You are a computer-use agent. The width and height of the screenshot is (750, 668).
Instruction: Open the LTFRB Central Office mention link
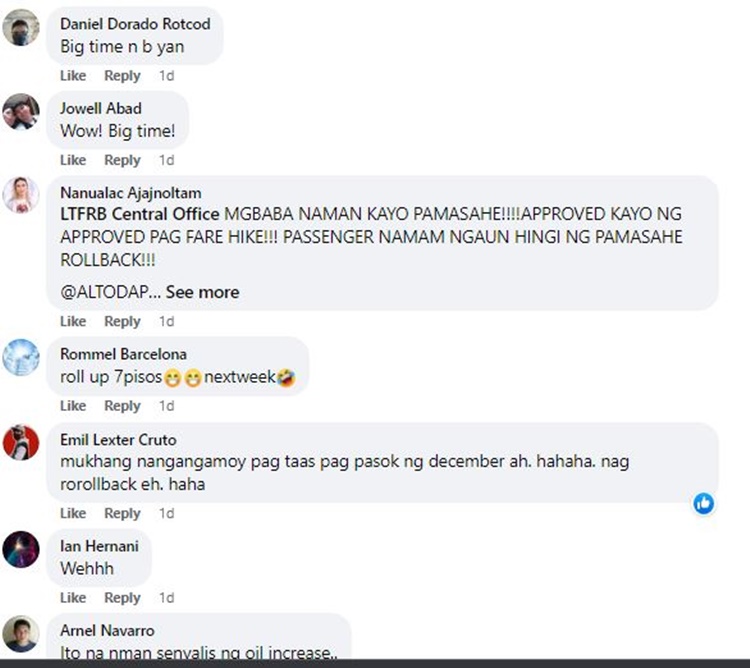140,214
